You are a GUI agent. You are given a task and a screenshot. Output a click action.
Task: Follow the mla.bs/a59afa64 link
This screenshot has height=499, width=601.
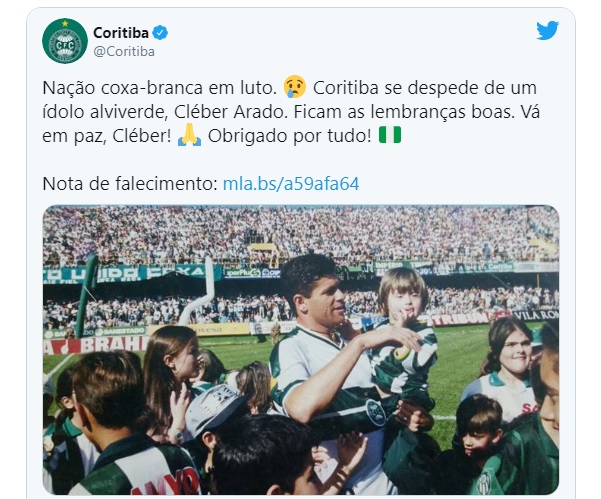(291, 184)
